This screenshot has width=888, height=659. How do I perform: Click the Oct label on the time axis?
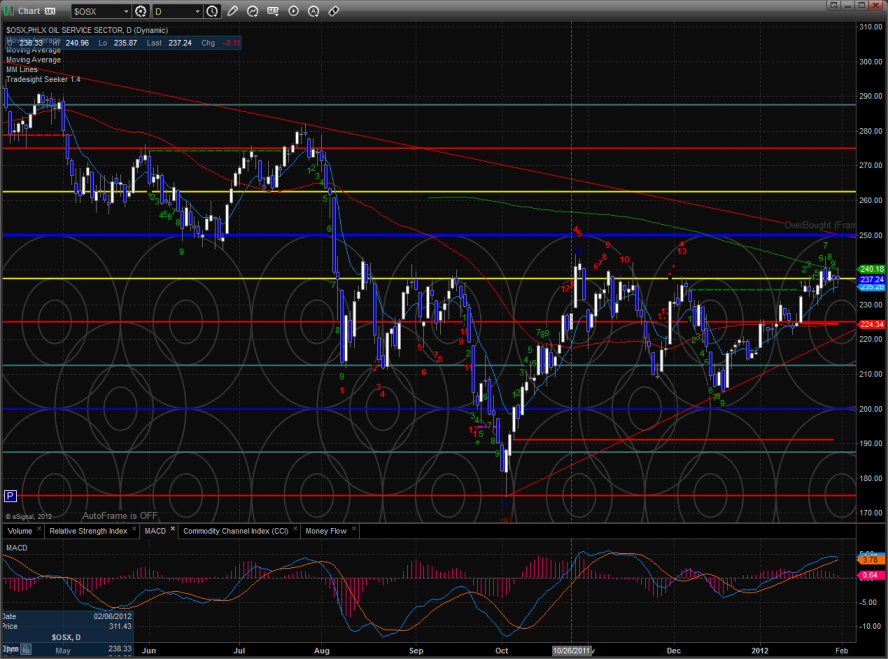(502, 651)
